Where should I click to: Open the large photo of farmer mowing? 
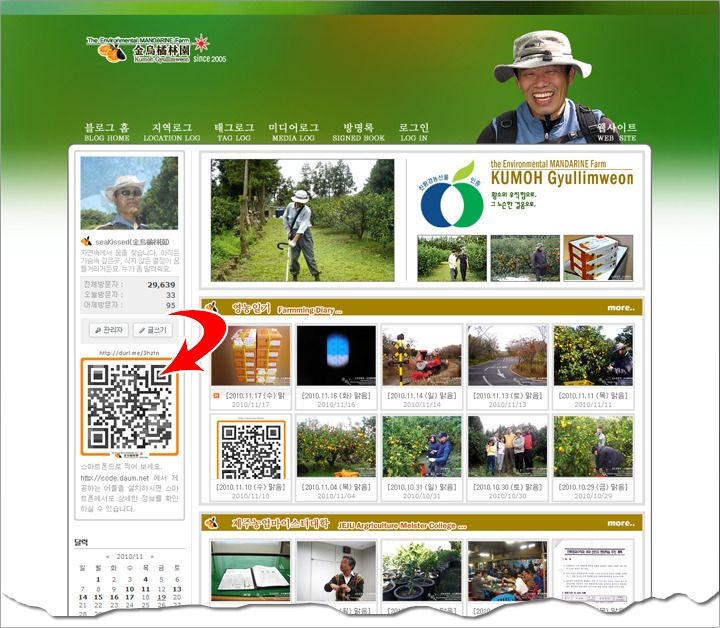(x=303, y=220)
